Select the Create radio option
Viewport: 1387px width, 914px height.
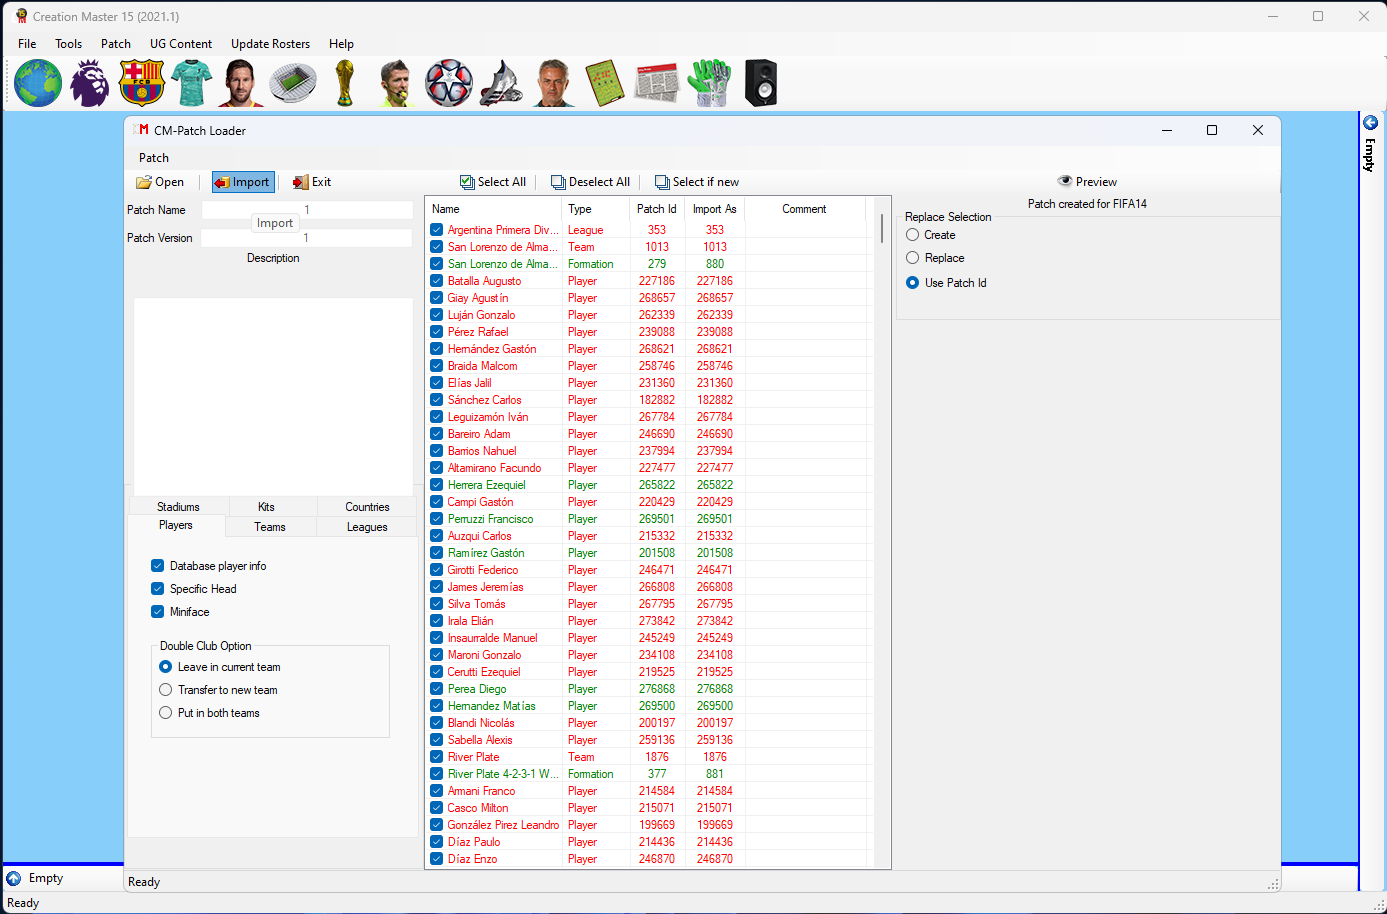912,235
